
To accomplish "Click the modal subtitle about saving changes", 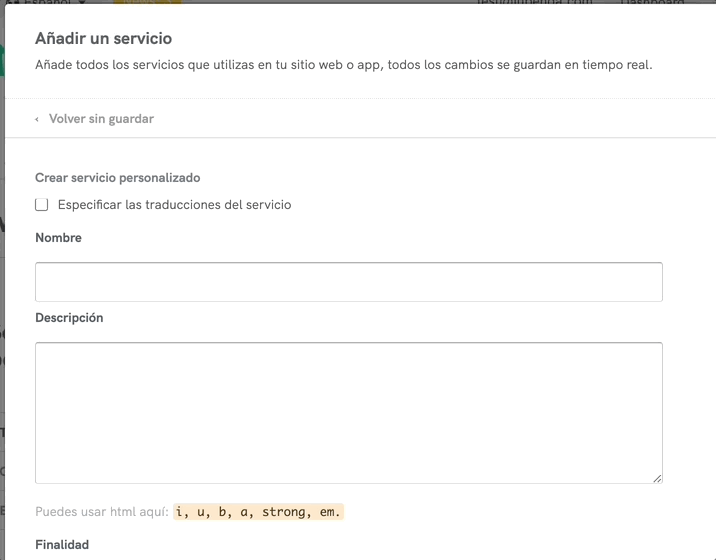I will coord(343,66).
